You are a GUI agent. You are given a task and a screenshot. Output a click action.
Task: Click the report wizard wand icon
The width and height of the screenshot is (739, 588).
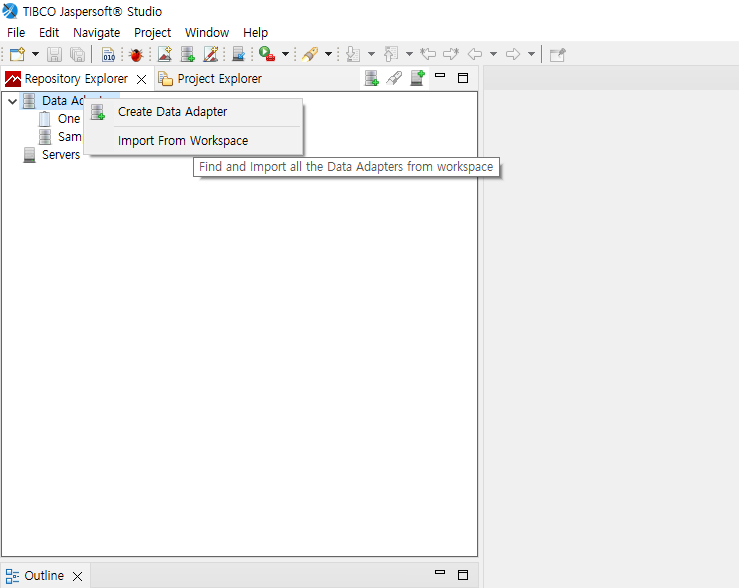pos(211,54)
